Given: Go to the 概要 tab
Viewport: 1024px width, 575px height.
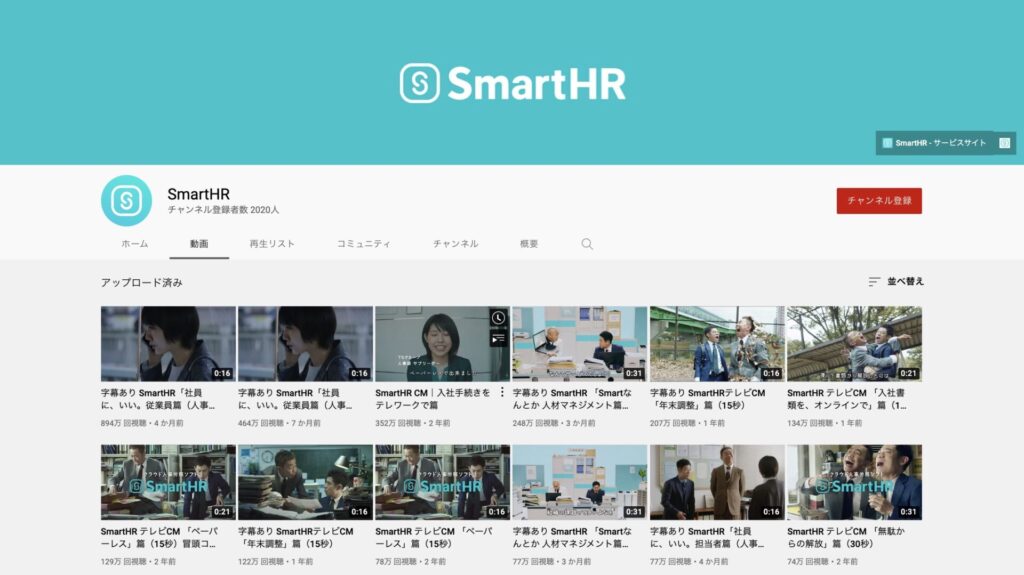Looking at the screenshot, I should [x=529, y=244].
